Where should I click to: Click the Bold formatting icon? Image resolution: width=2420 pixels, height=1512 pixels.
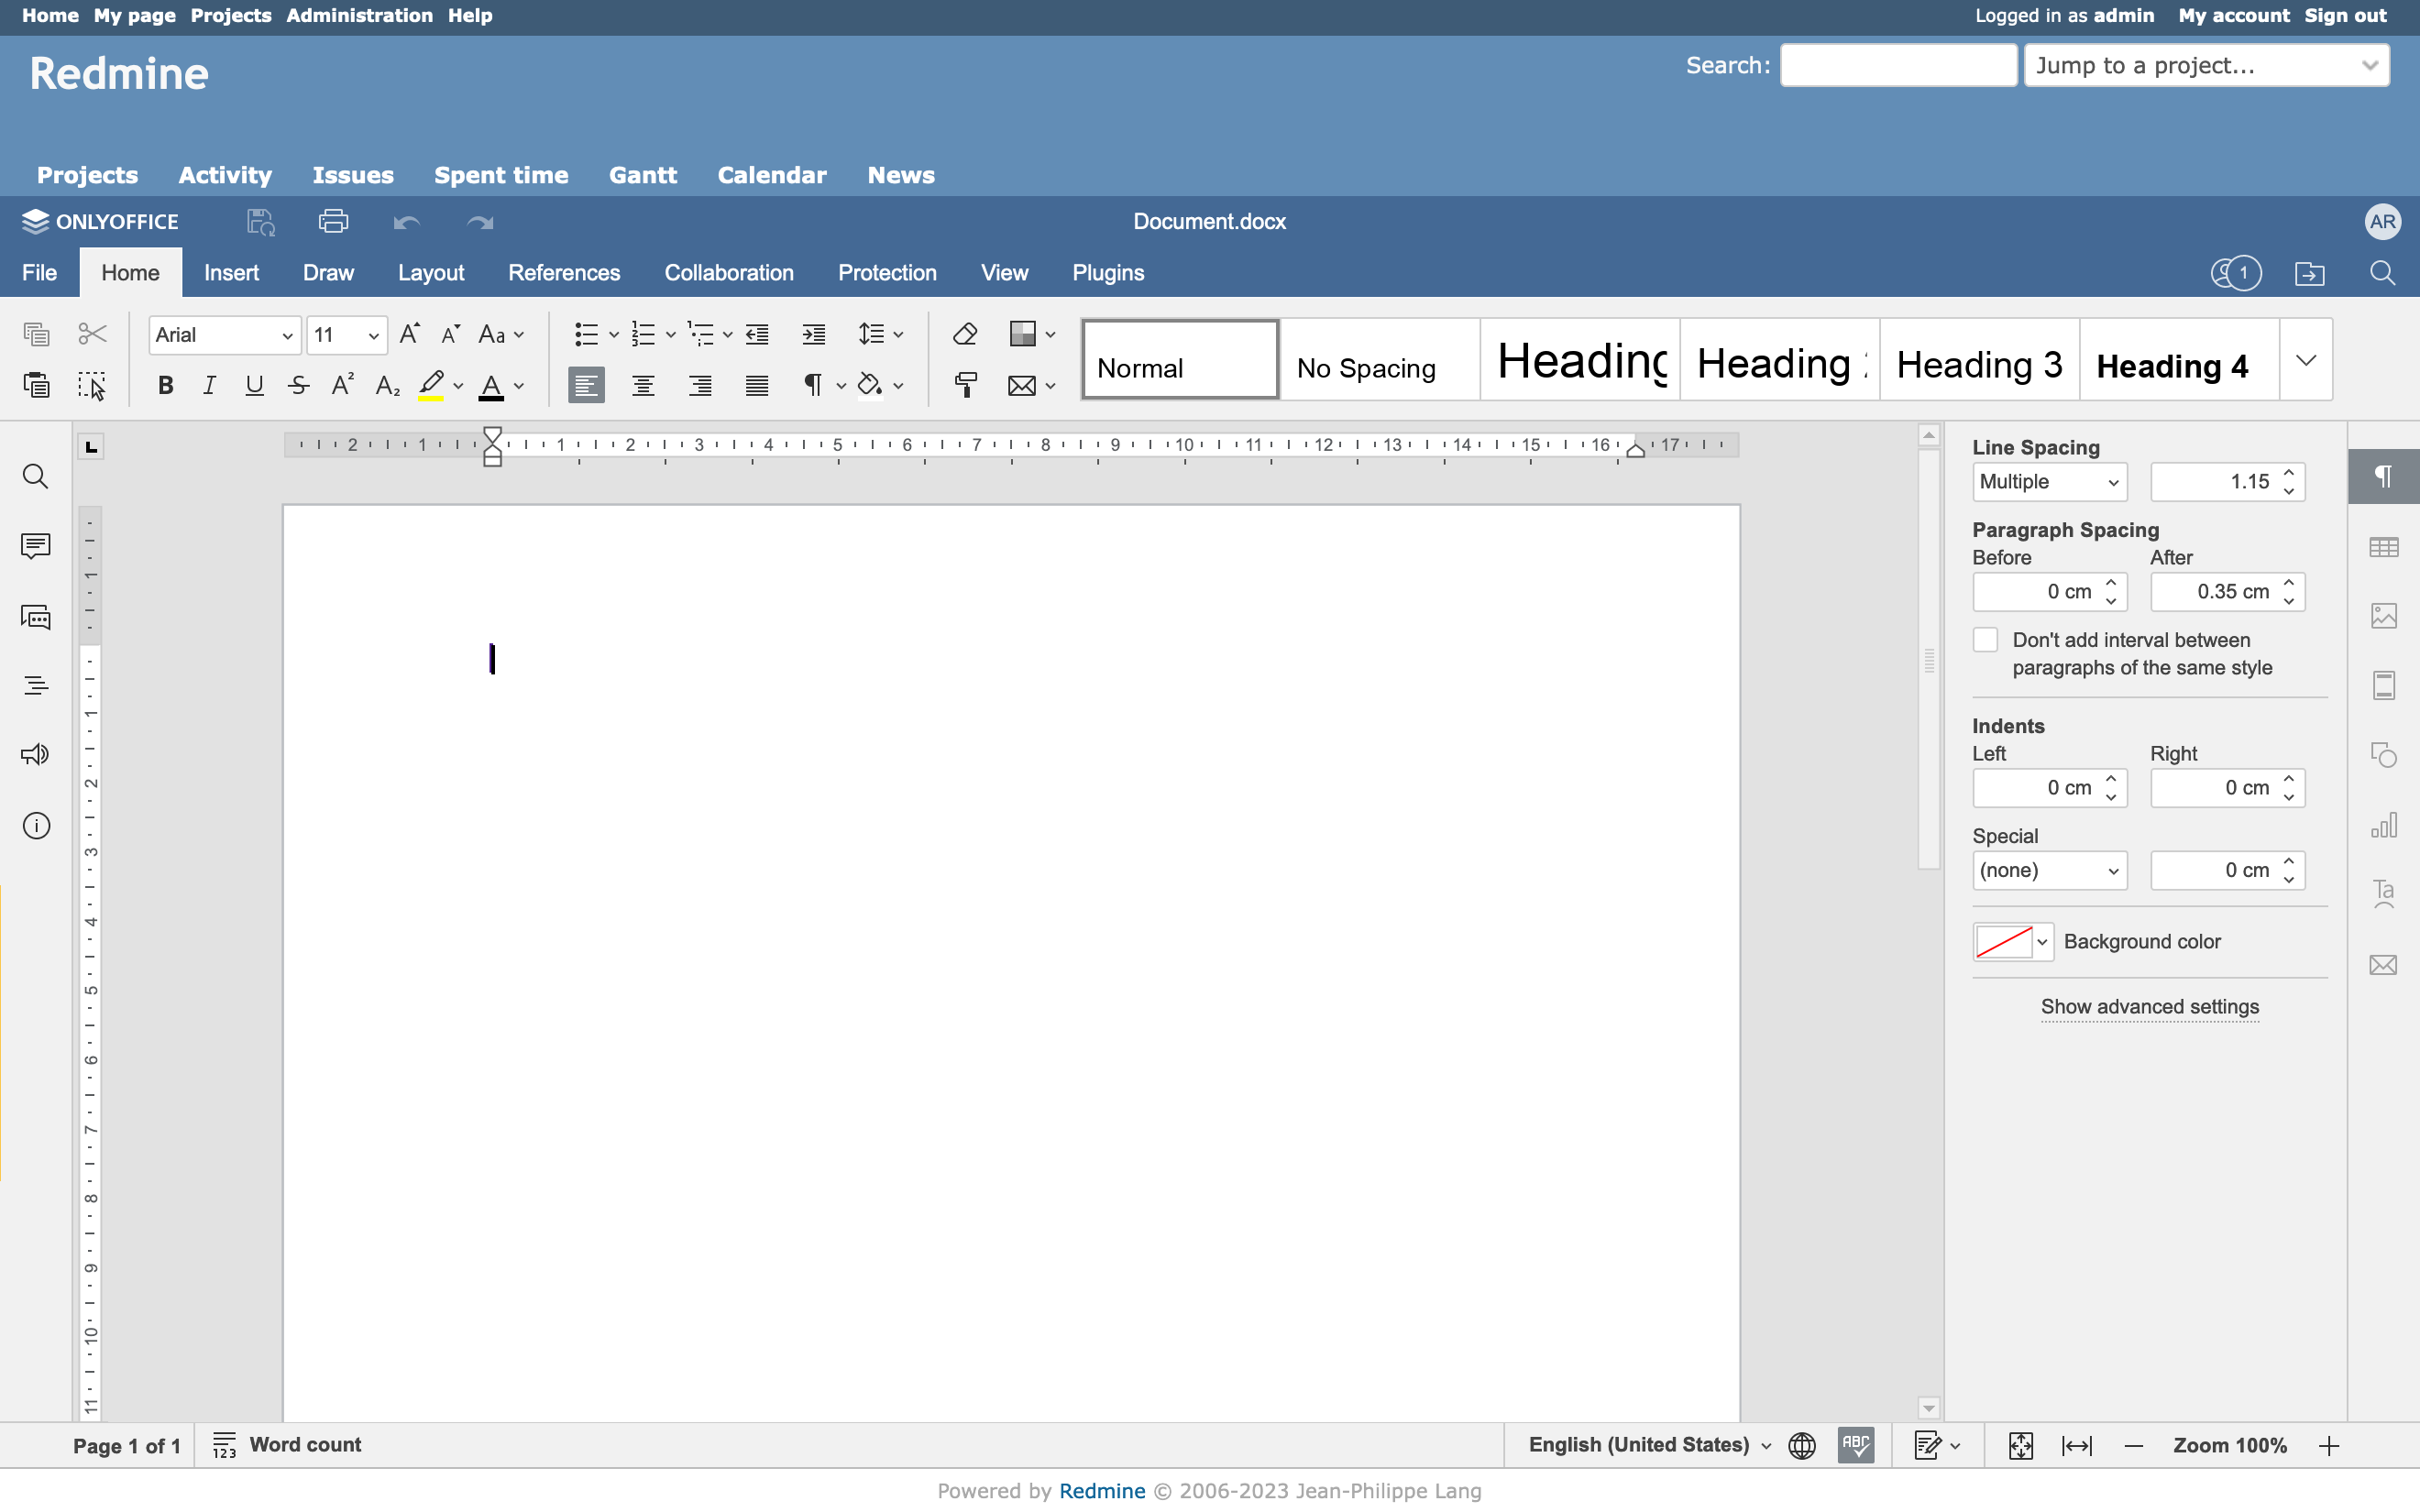pyautogui.click(x=164, y=385)
